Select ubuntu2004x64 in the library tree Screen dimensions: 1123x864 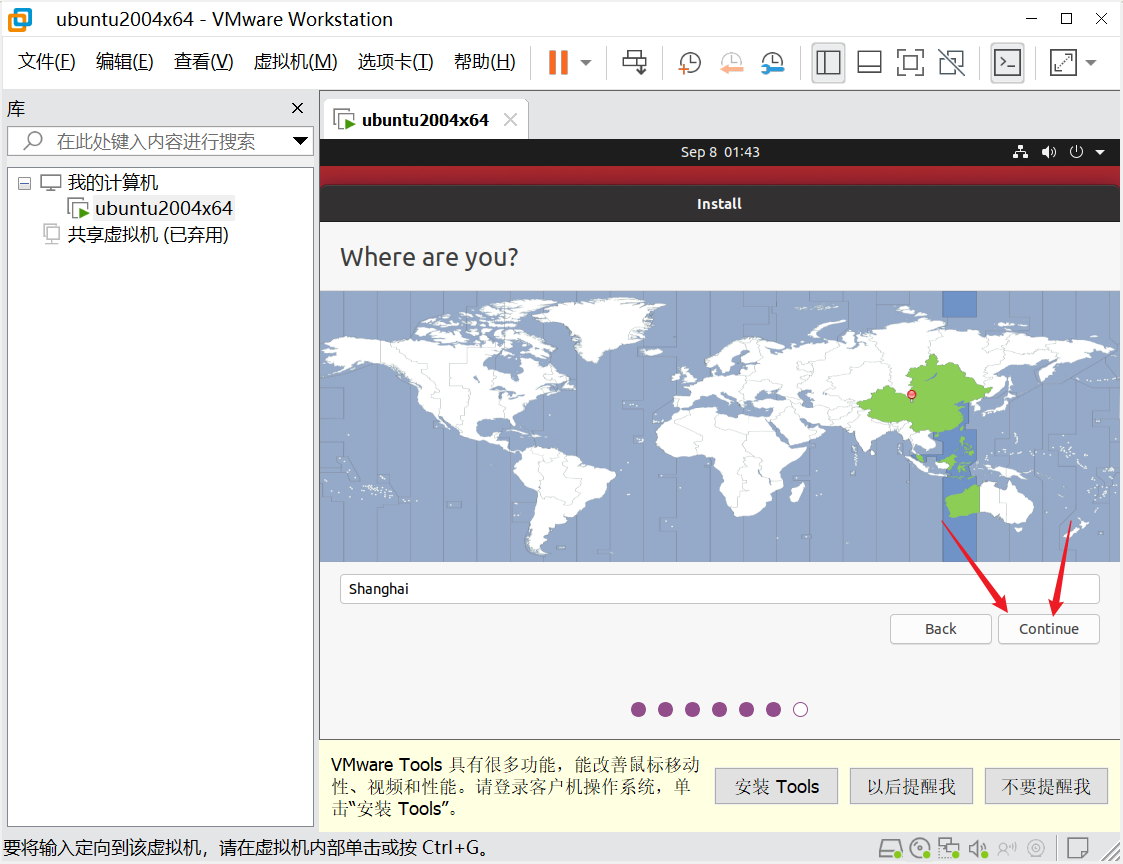click(x=163, y=208)
